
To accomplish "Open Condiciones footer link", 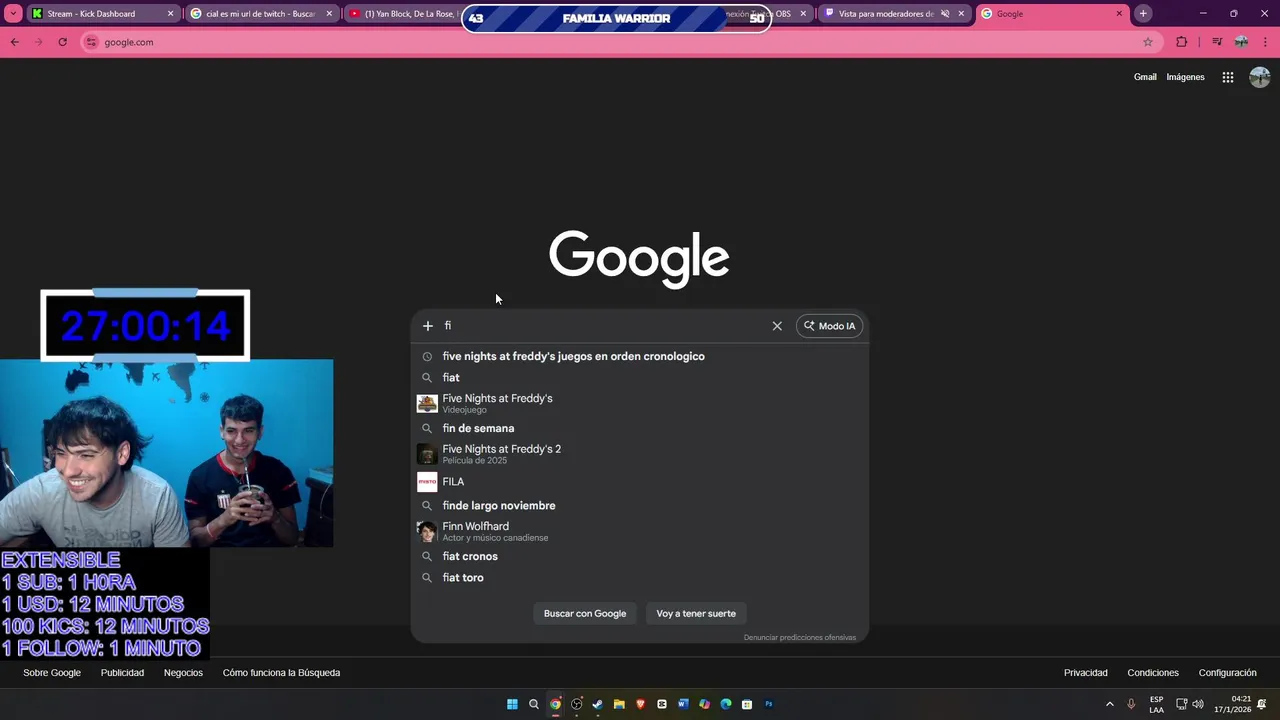I will pos(1153,673).
